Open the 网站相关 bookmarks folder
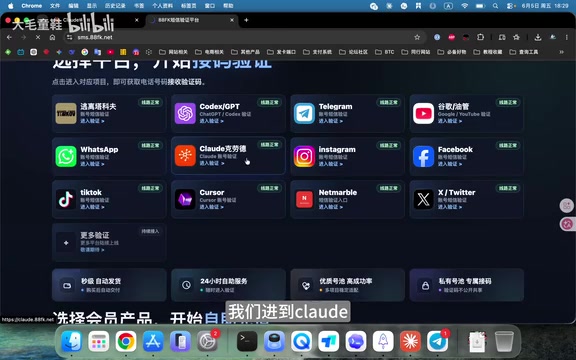This screenshot has height=360, width=576. [x=173, y=52]
